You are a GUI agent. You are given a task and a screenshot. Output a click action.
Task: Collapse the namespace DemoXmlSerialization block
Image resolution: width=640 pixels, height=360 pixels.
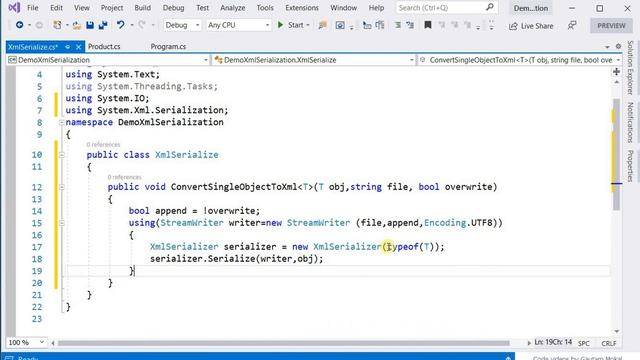61,122
